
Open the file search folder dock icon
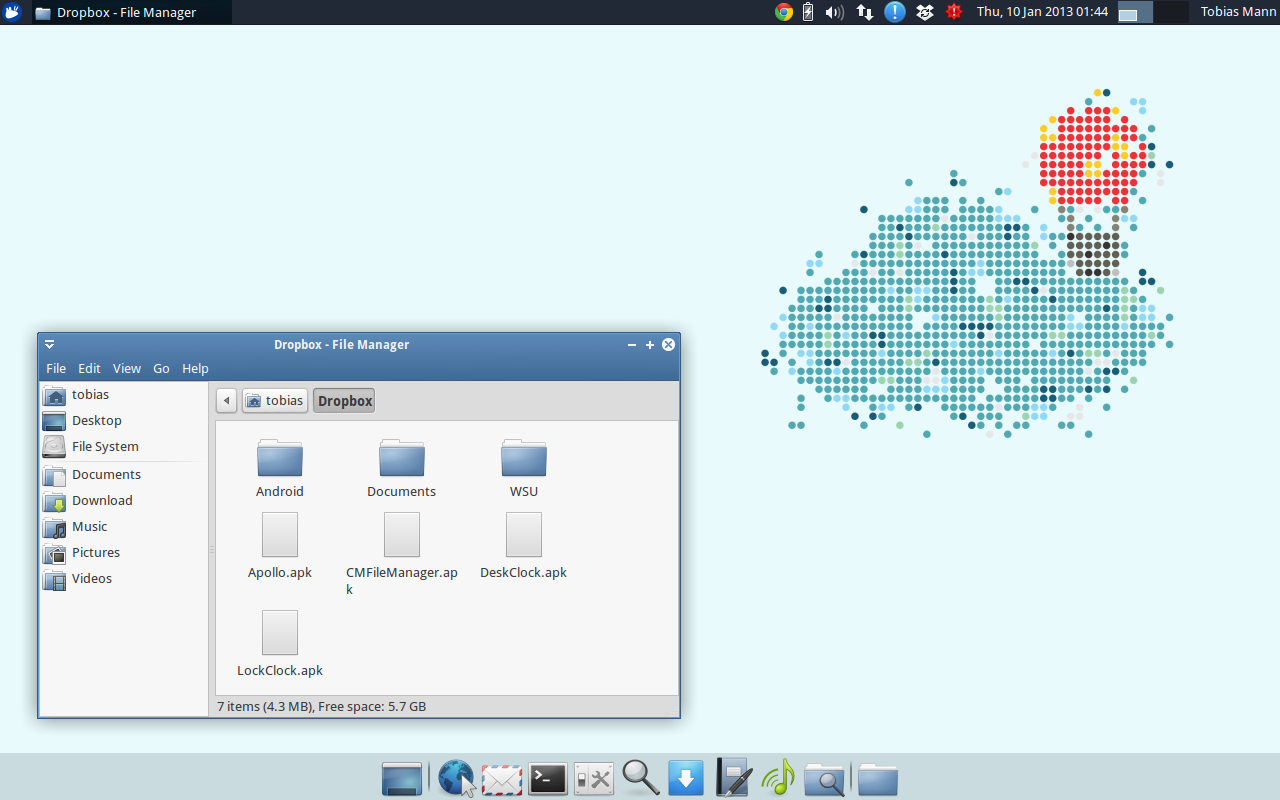pyautogui.click(x=824, y=779)
